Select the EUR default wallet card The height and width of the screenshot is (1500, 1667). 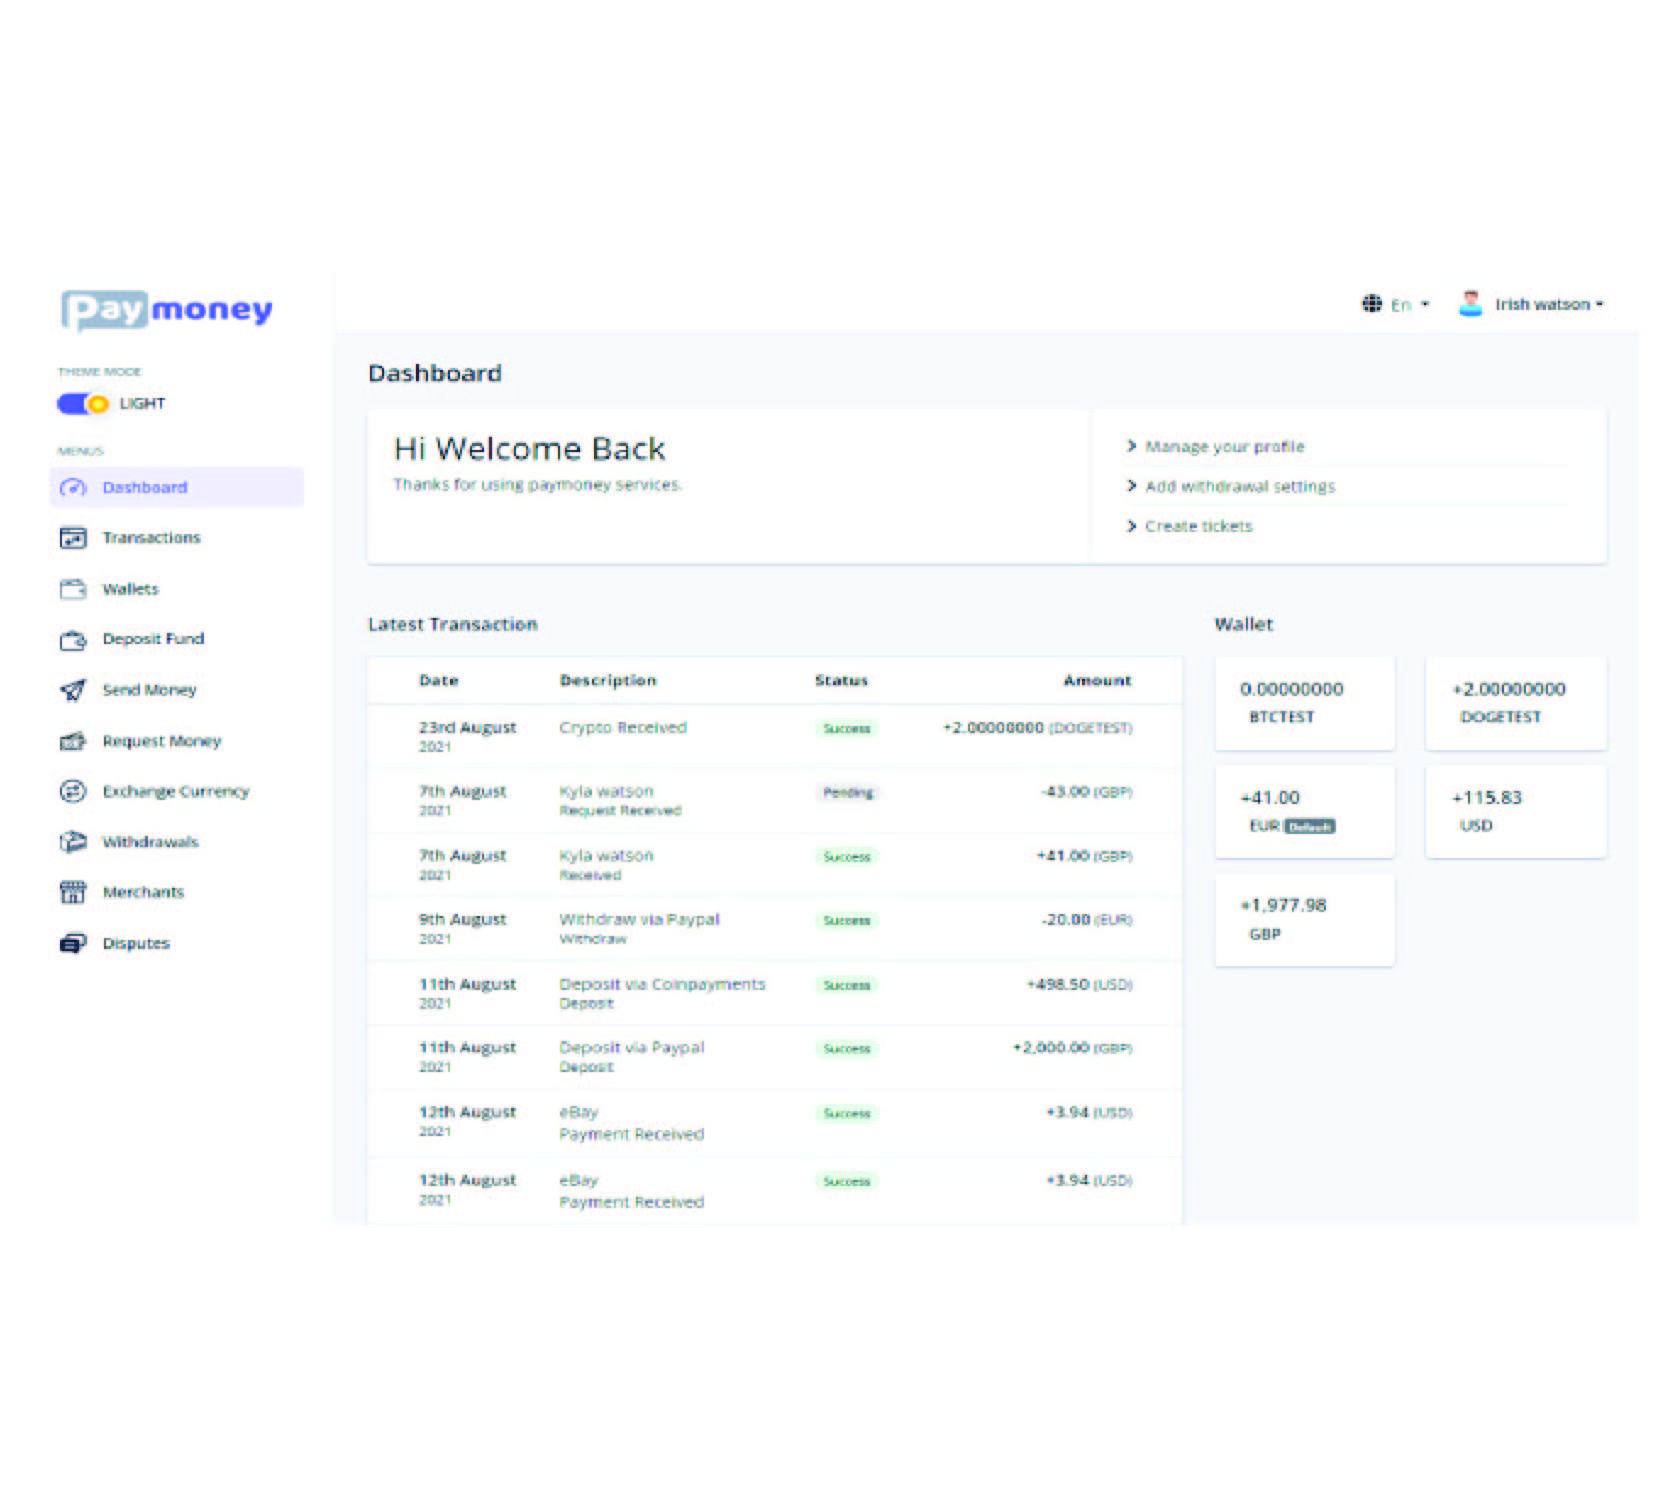pos(1305,812)
